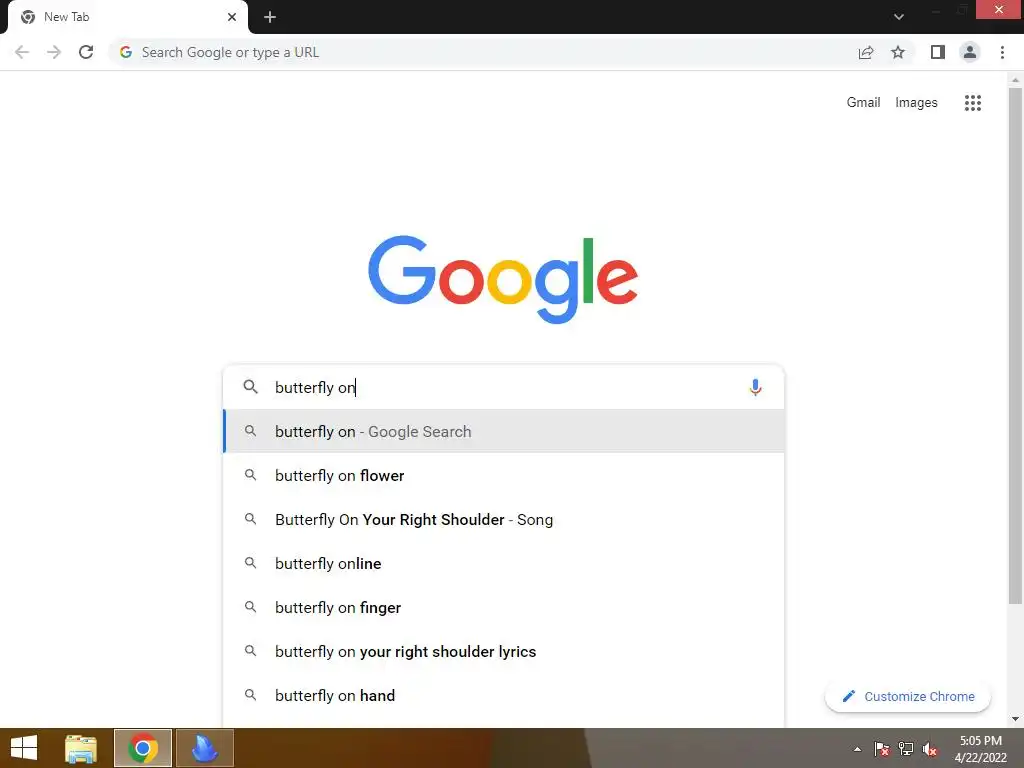1024x768 pixels.
Task: Open network status tray icon
Action: point(906,749)
